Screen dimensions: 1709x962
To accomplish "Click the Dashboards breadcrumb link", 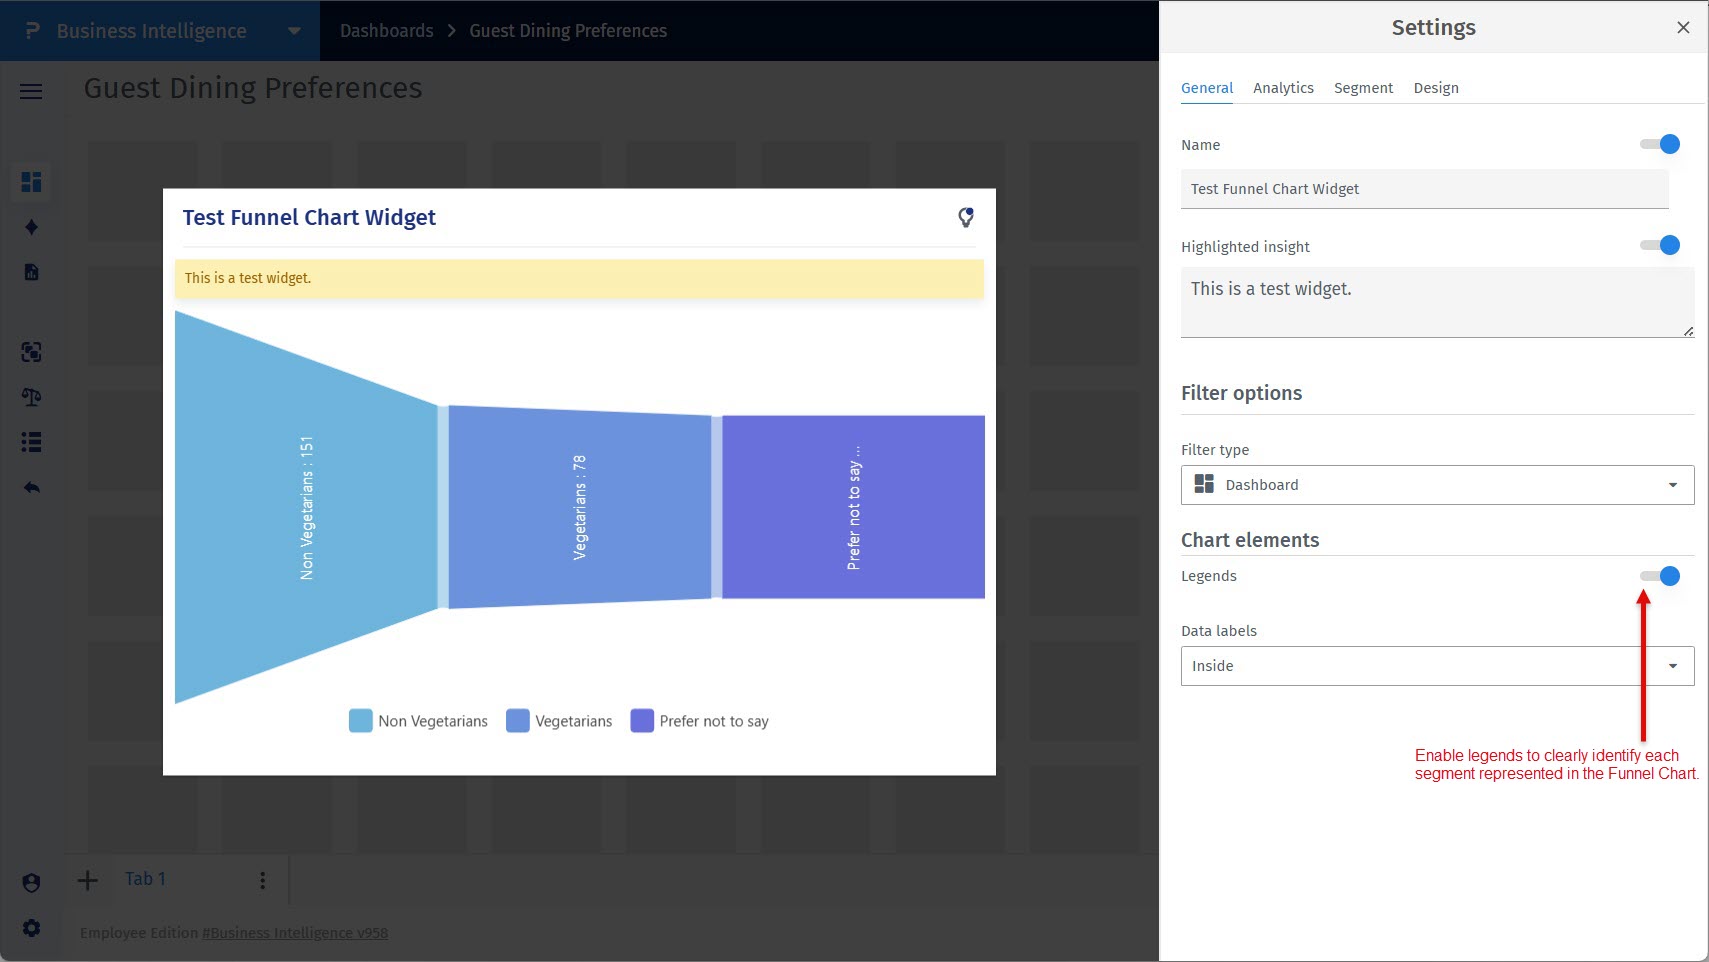I will tap(386, 31).
